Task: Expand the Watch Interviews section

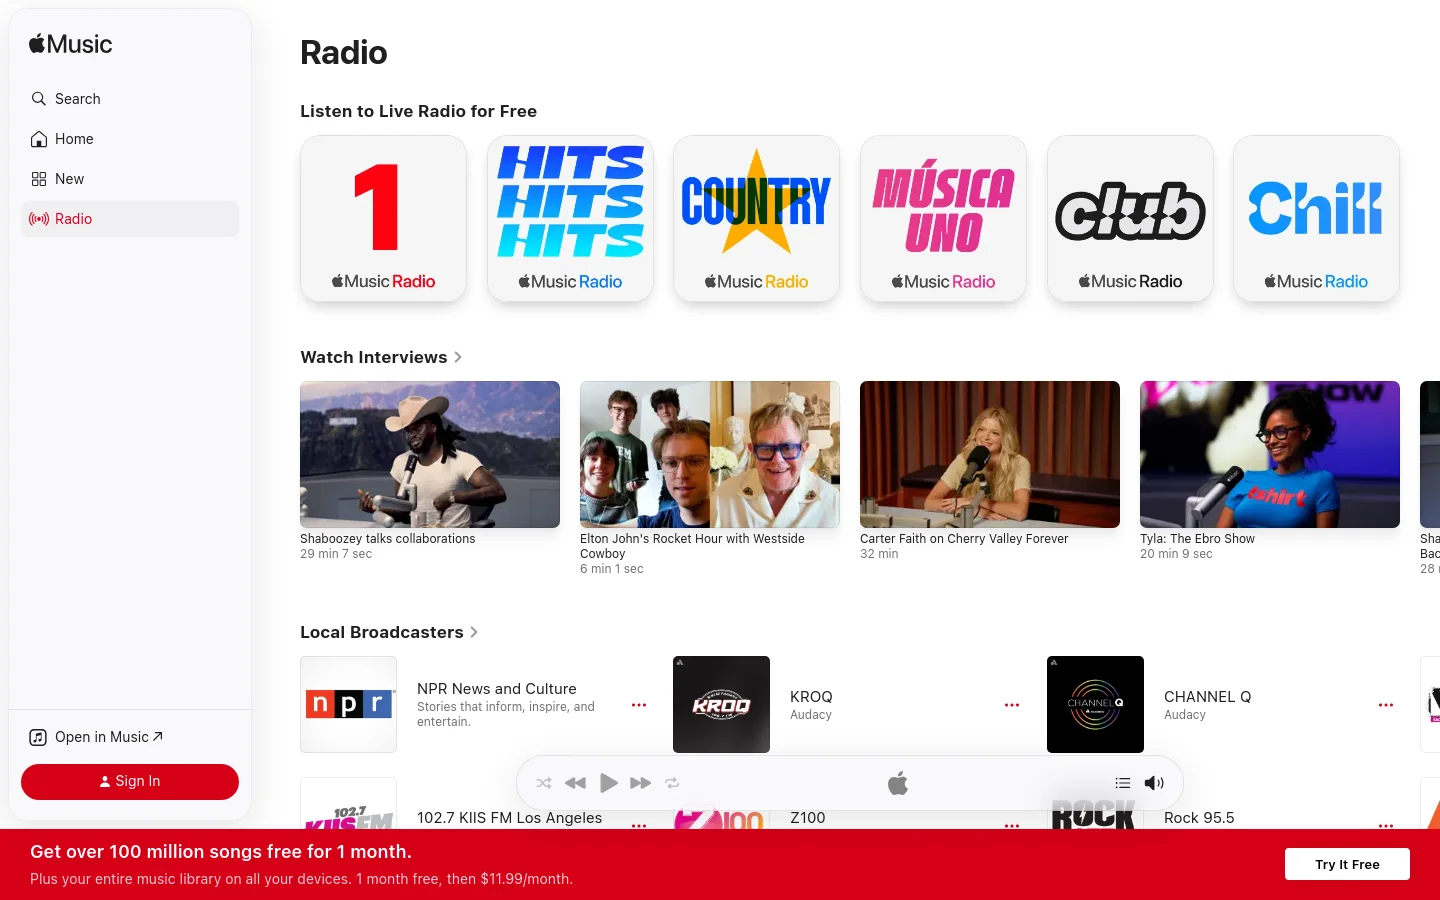Action: pyautogui.click(x=381, y=357)
